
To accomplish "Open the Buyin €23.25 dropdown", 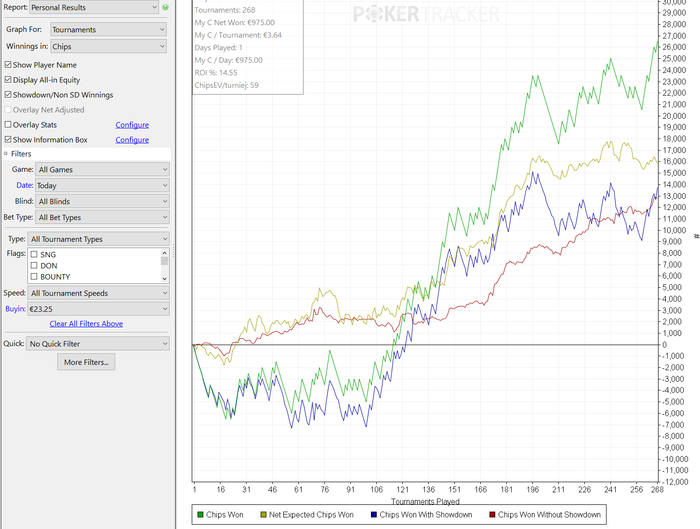I will click(x=98, y=309).
